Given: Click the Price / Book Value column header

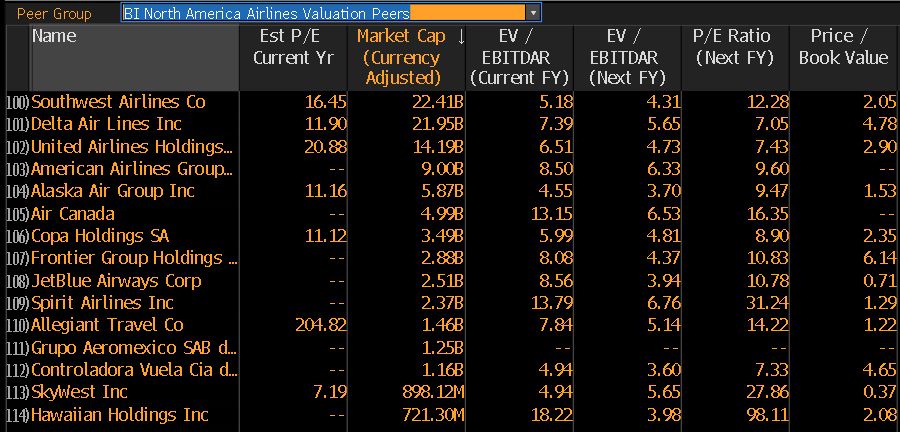Looking at the screenshot, I should 843,47.
